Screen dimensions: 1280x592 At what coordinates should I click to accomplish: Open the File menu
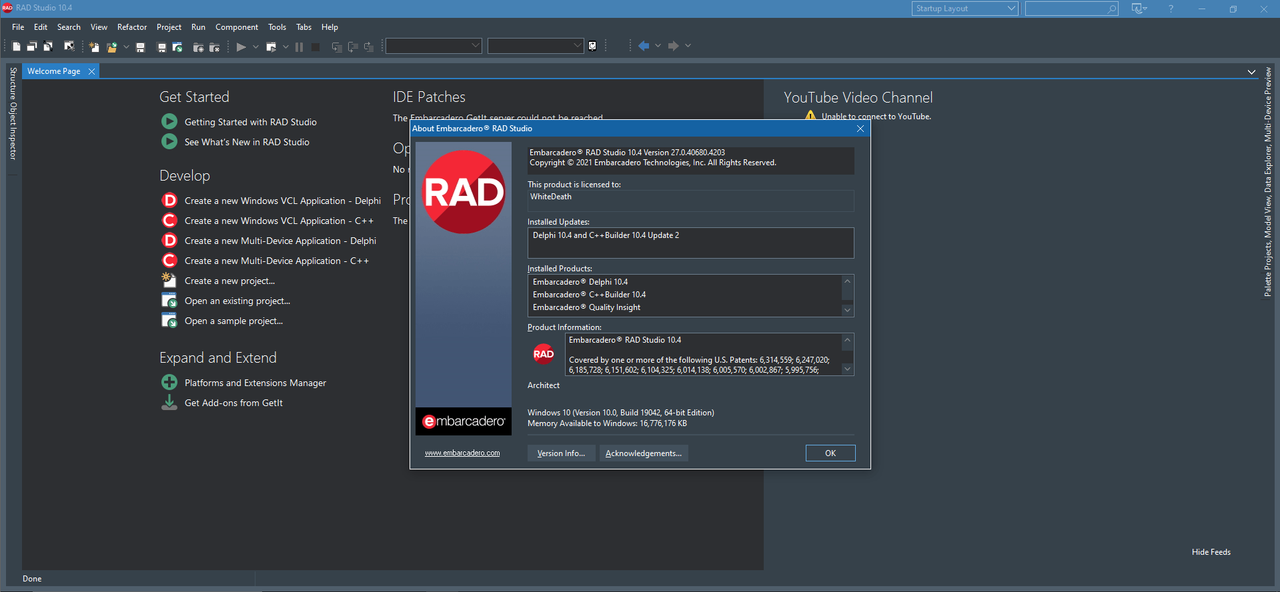(18, 27)
